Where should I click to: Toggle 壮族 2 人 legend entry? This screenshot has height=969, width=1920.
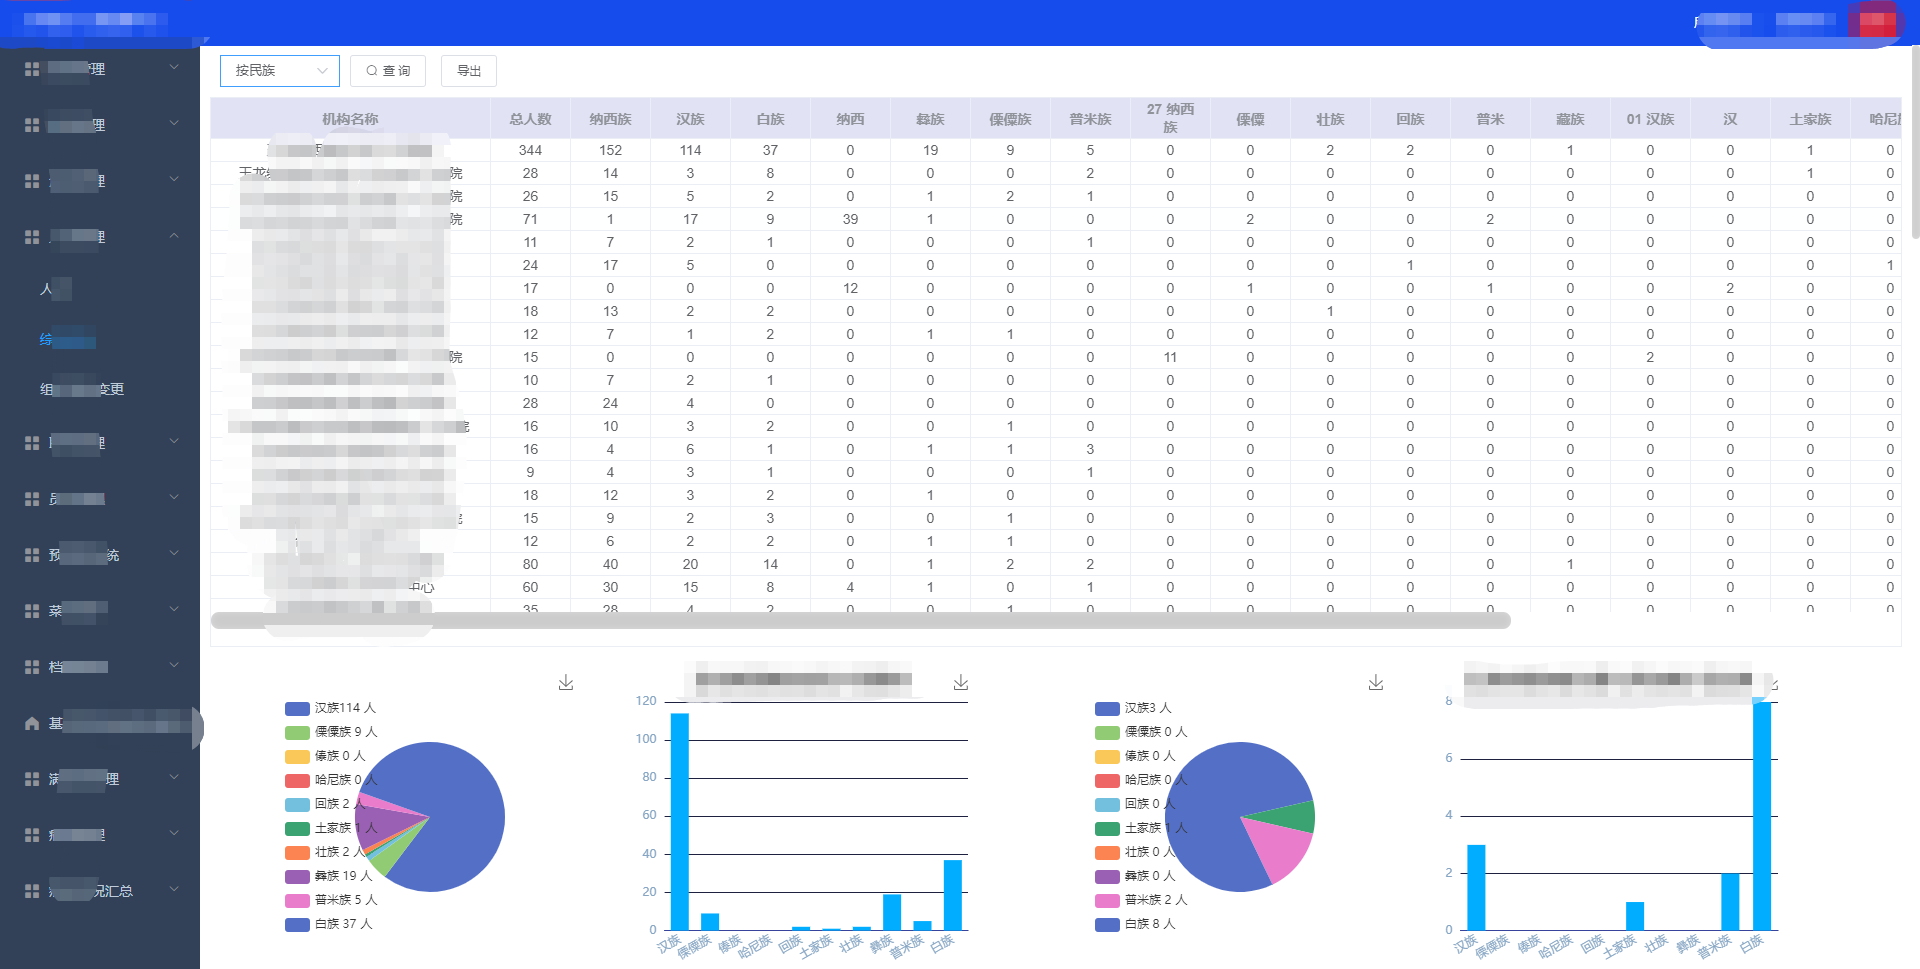pyautogui.click(x=324, y=852)
